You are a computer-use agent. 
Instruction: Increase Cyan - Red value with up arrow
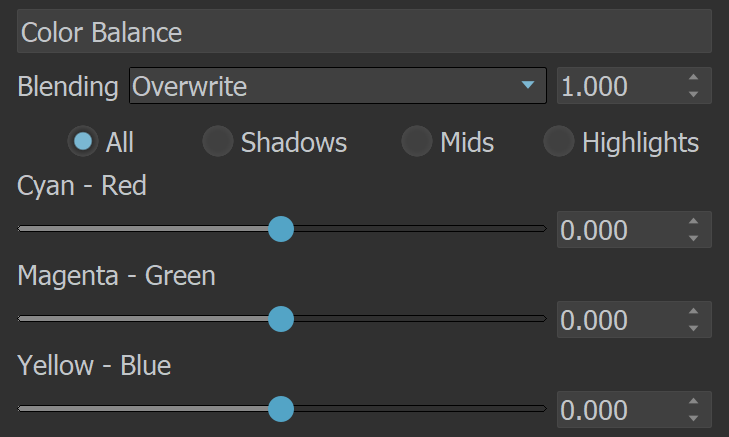pyautogui.click(x=693, y=221)
